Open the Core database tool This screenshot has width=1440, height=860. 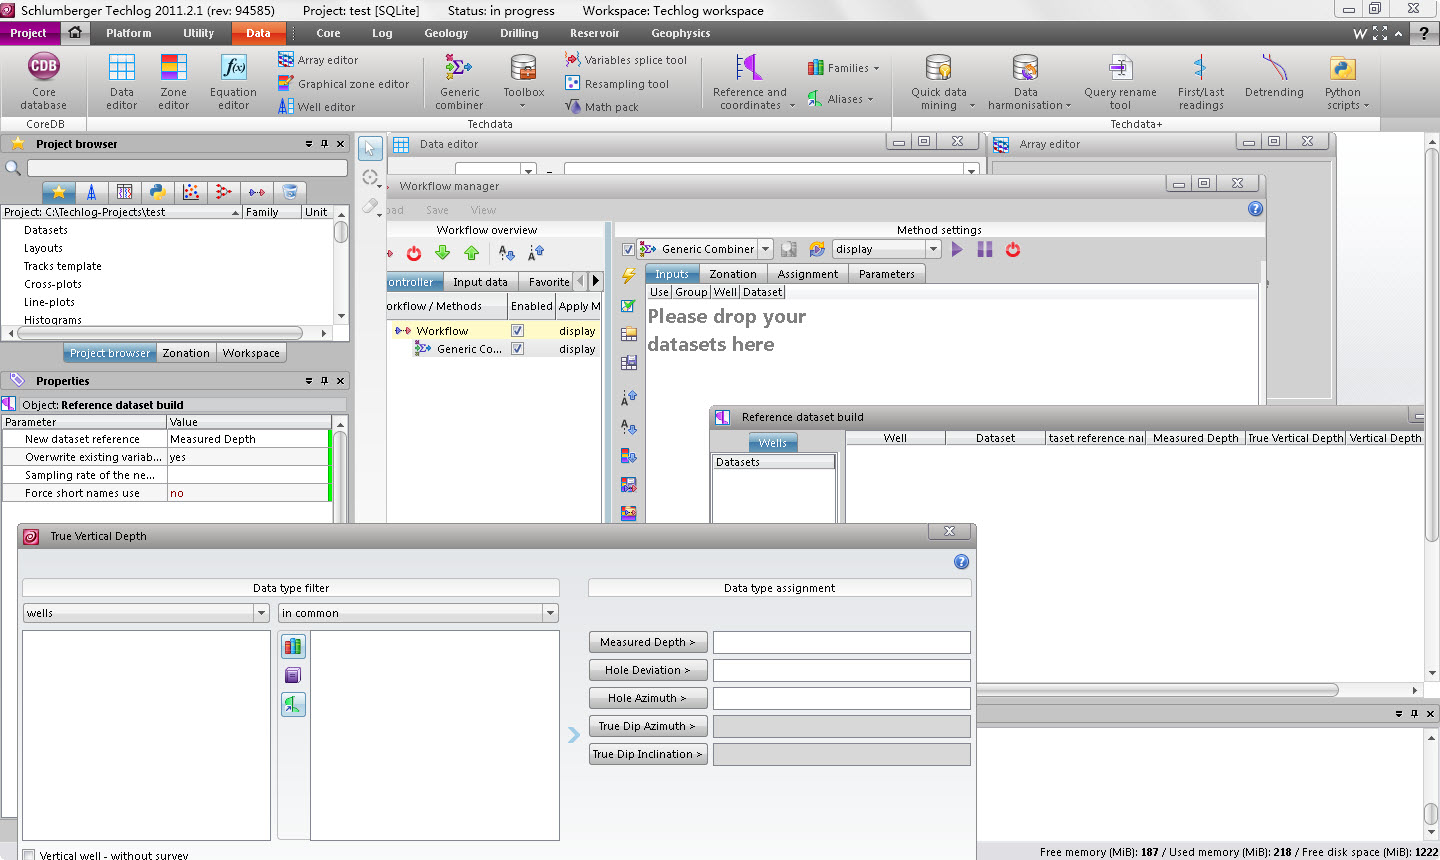click(43, 81)
